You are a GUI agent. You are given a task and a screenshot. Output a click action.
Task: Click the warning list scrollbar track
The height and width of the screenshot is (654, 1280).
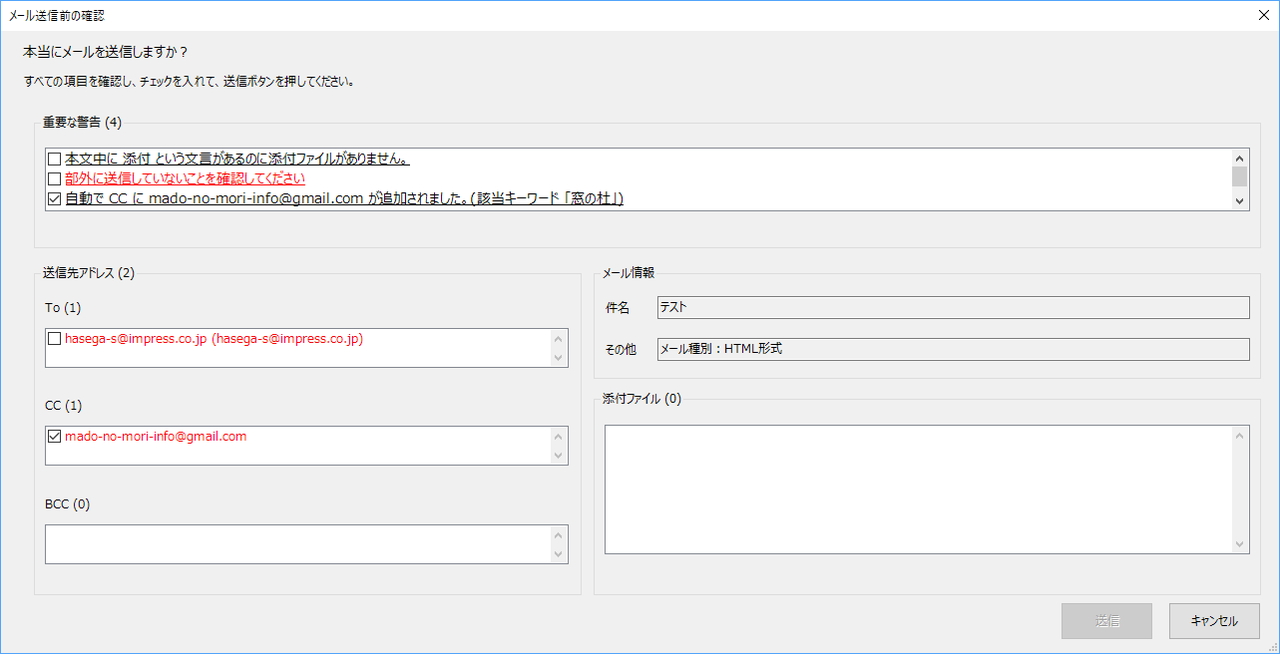pyautogui.click(x=1240, y=179)
